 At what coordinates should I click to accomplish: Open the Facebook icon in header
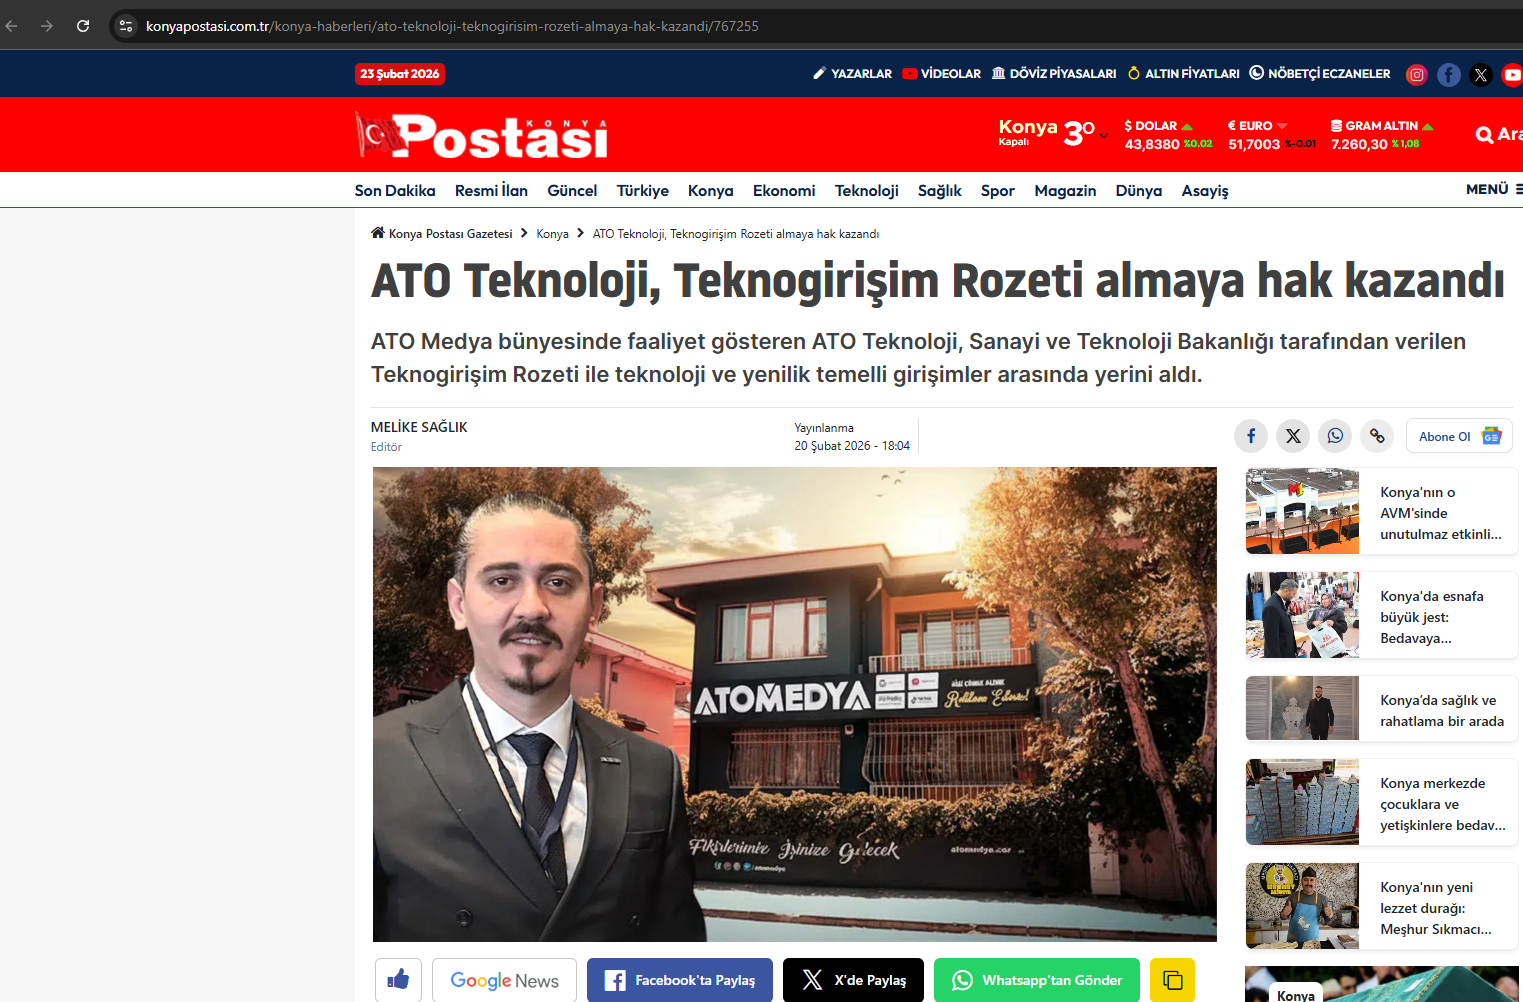[1448, 74]
